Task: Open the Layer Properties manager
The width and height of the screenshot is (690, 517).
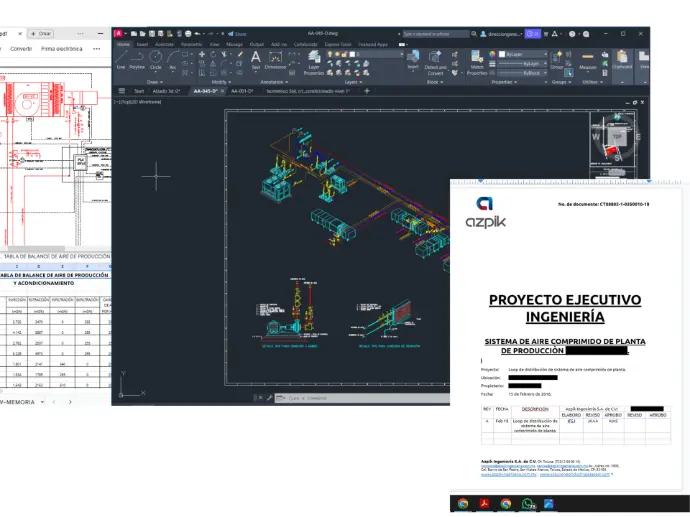Action: pos(313,60)
